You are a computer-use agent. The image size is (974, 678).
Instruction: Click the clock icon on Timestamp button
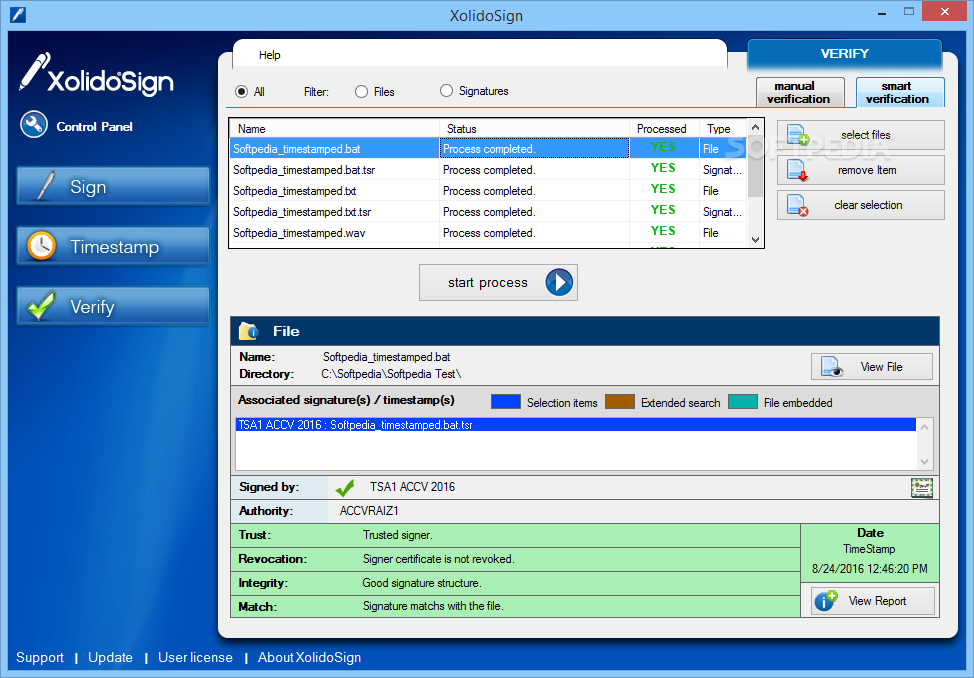[42, 246]
